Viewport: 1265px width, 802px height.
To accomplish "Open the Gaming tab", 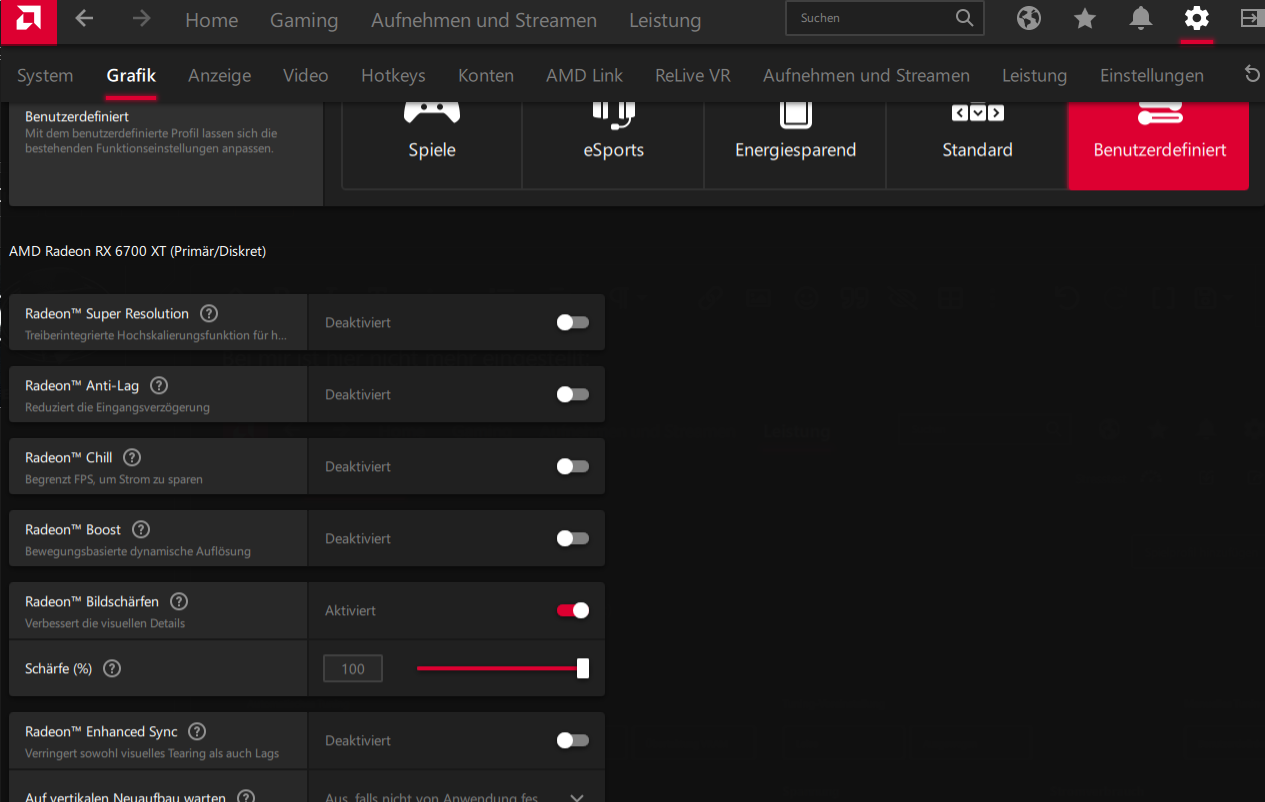I will coord(304,20).
